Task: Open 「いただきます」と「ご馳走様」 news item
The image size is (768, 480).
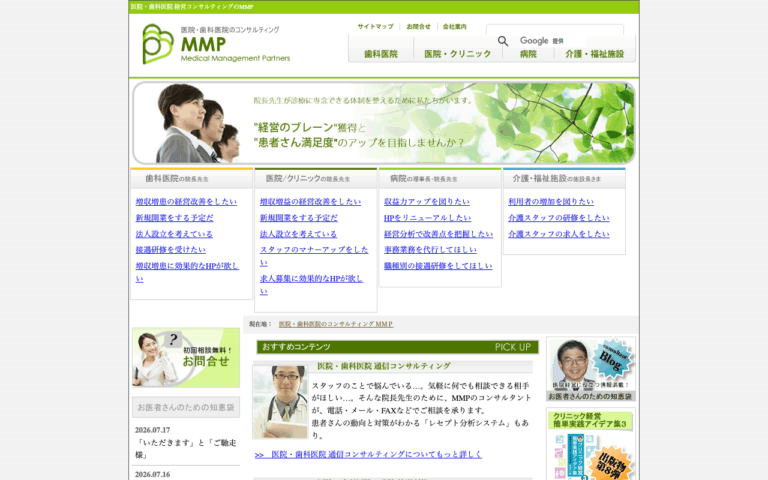Action: click(x=186, y=449)
